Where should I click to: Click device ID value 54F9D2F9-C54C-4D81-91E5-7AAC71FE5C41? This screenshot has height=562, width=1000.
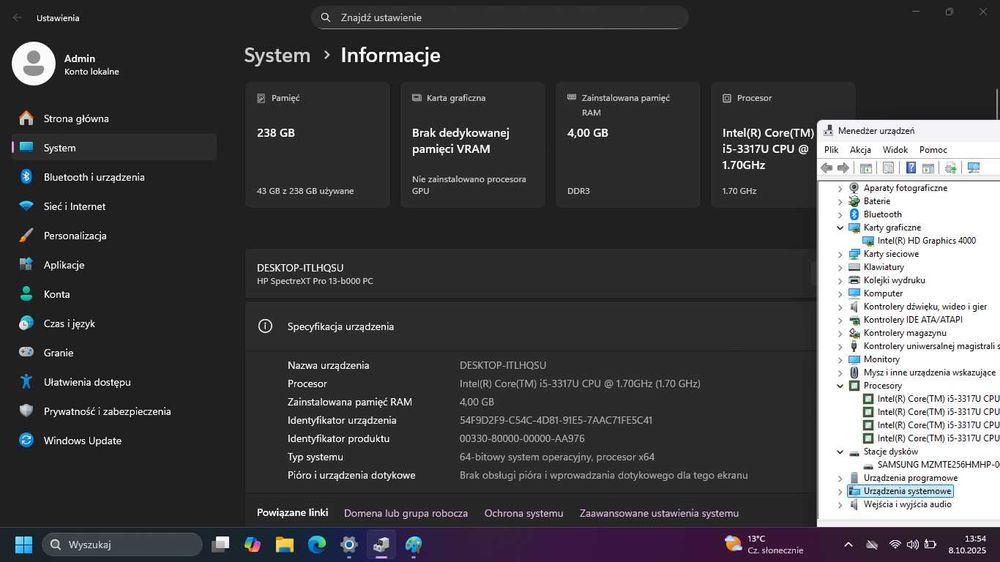pos(555,420)
